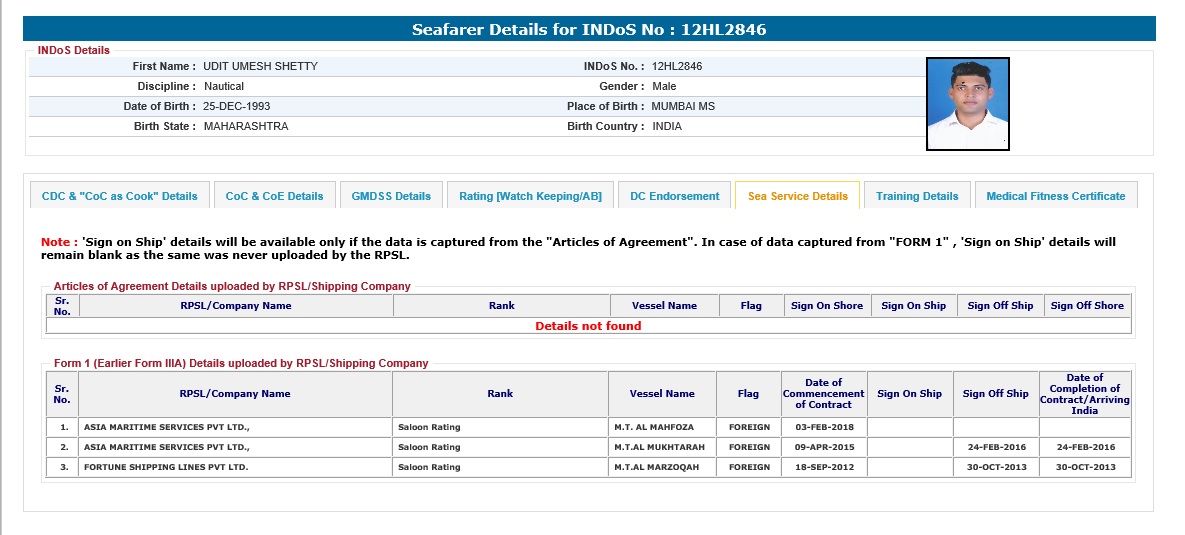Screen dimensions: 1185x535
Task: Click the 03-FEB-2018 commencement date cell
Action: (823, 427)
